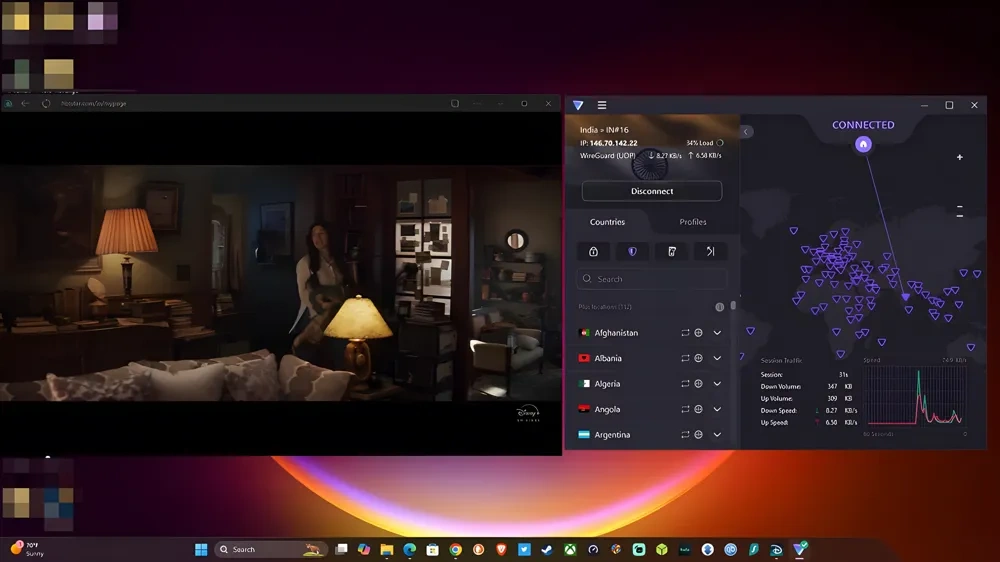The width and height of the screenshot is (1000, 562).
Task: Disconnect from the India VPN server
Action: pos(652,191)
